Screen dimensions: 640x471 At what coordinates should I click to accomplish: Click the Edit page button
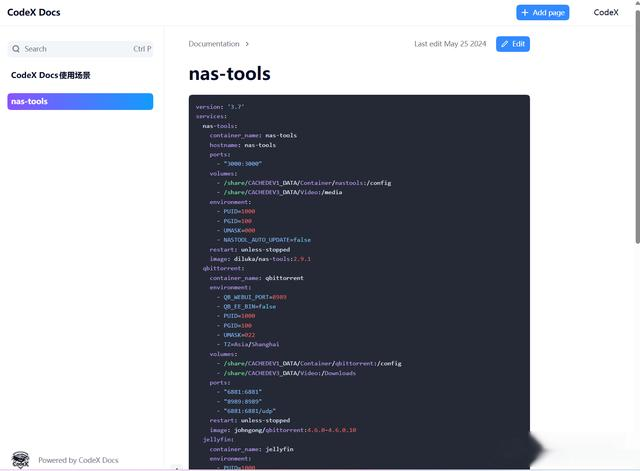513,44
